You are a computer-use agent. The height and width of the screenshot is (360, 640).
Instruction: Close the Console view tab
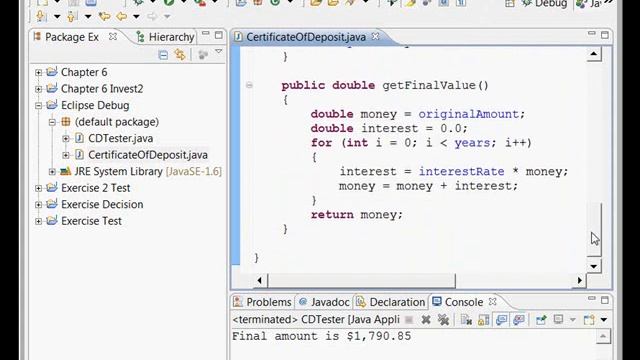coord(493,302)
